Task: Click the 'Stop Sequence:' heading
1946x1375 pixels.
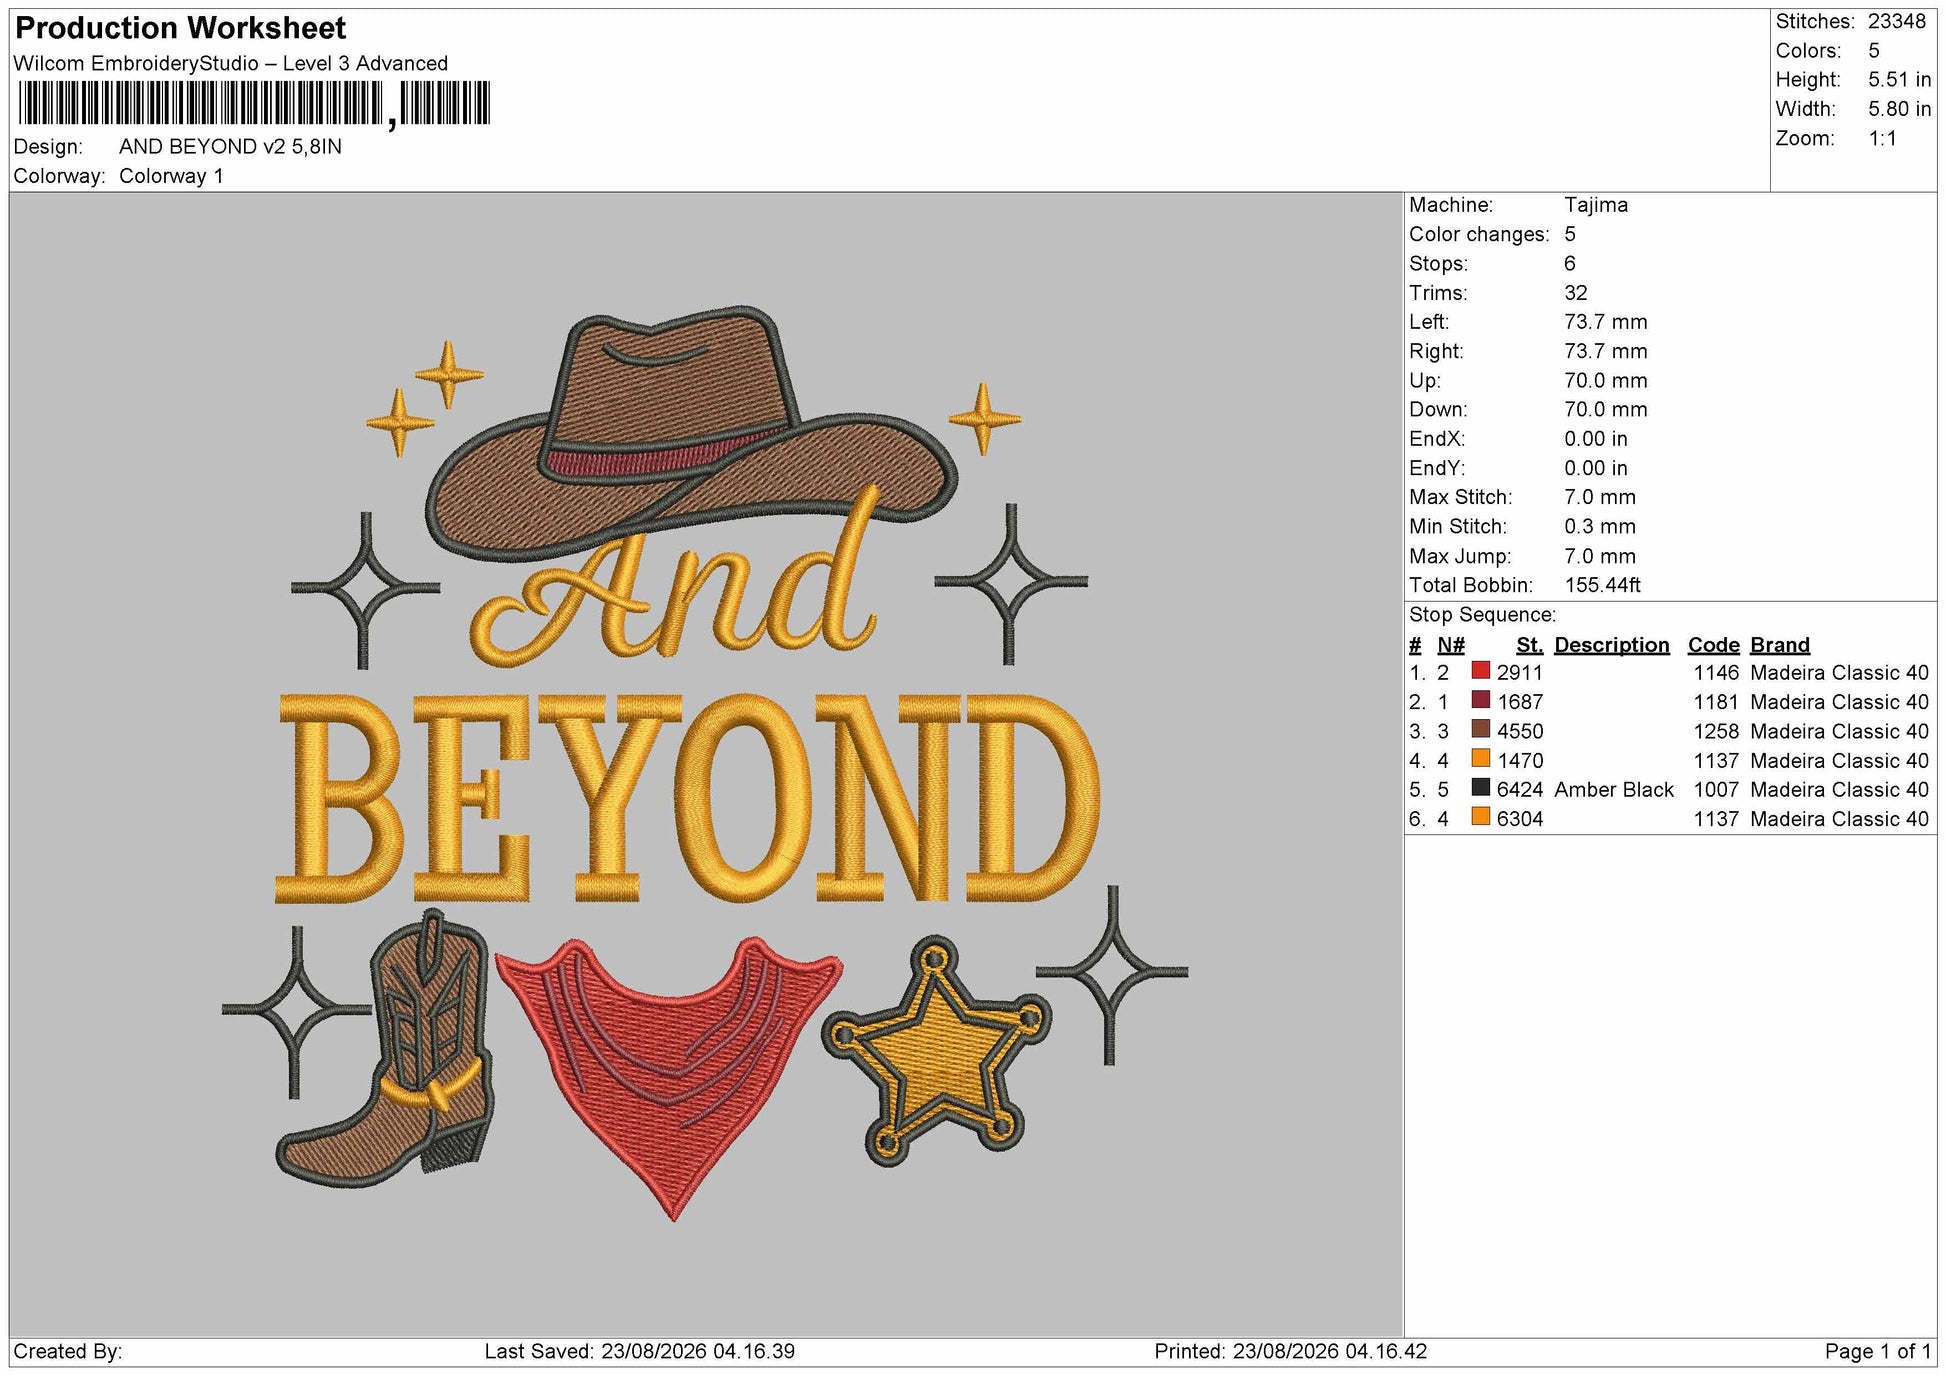Action: [x=1482, y=614]
